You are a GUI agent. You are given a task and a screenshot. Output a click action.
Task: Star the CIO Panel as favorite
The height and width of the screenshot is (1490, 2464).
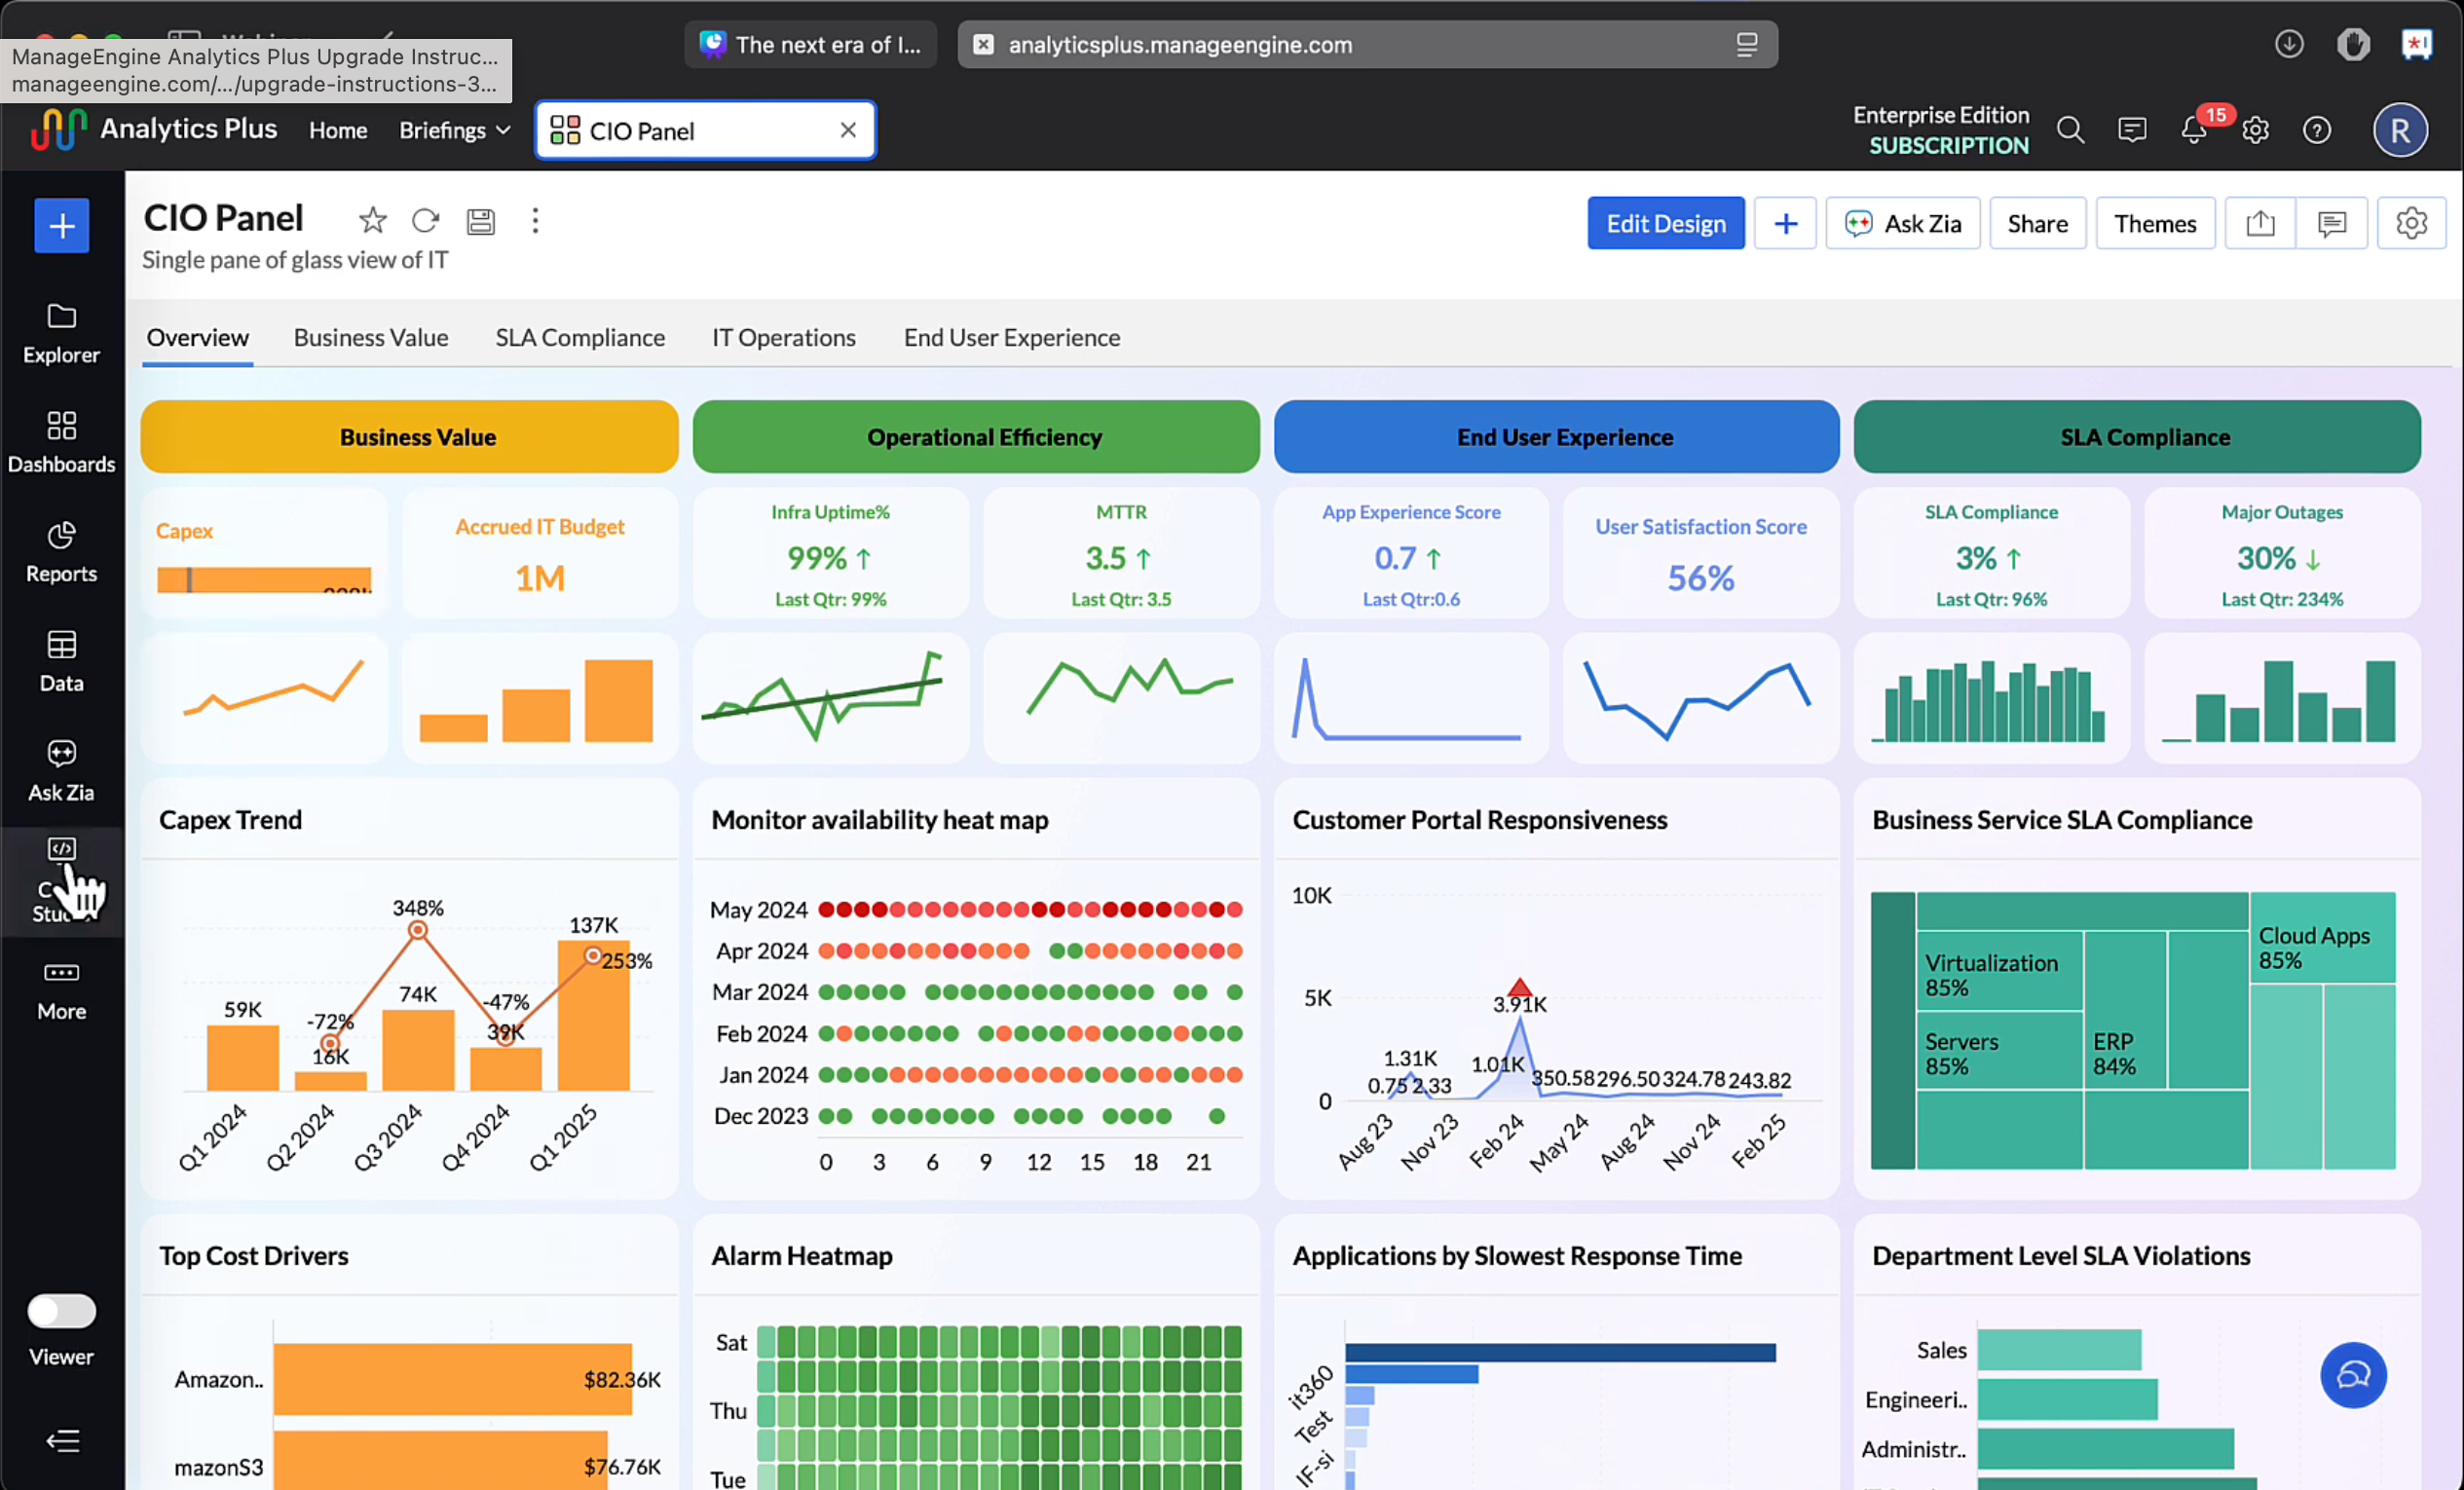pyautogui.click(x=372, y=220)
